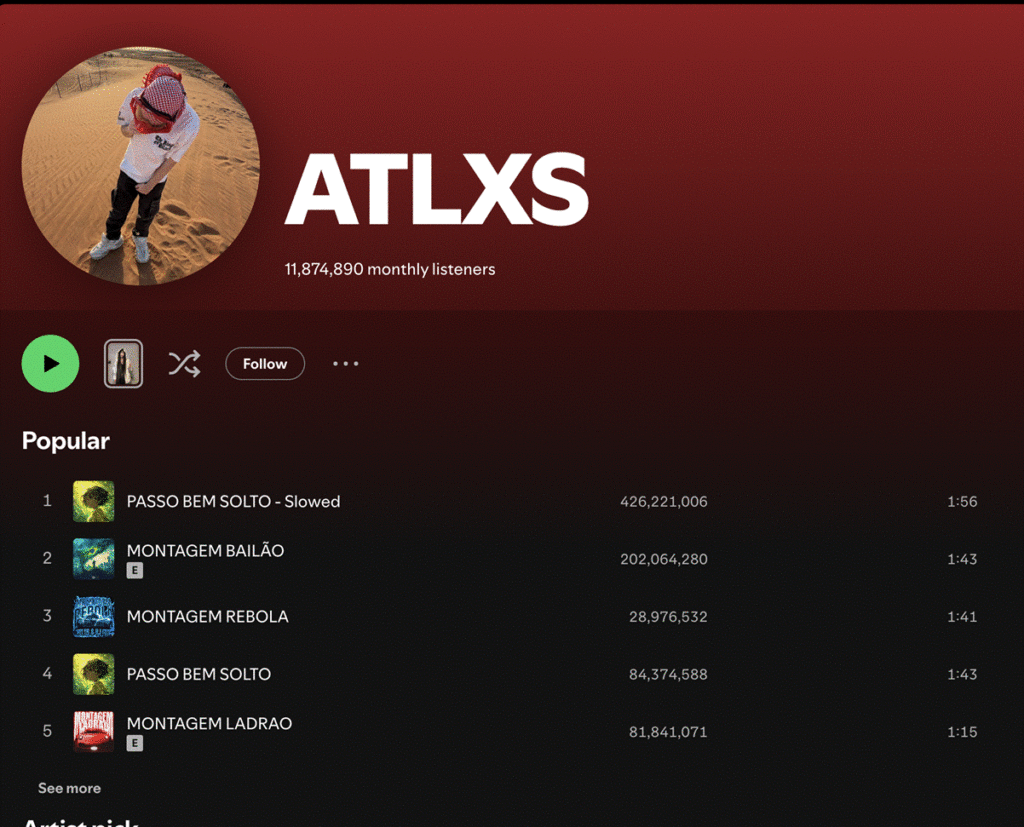Viewport: 1024px width, 827px height.
Task: Expand track list with See more
Action: tap(69, 788)
